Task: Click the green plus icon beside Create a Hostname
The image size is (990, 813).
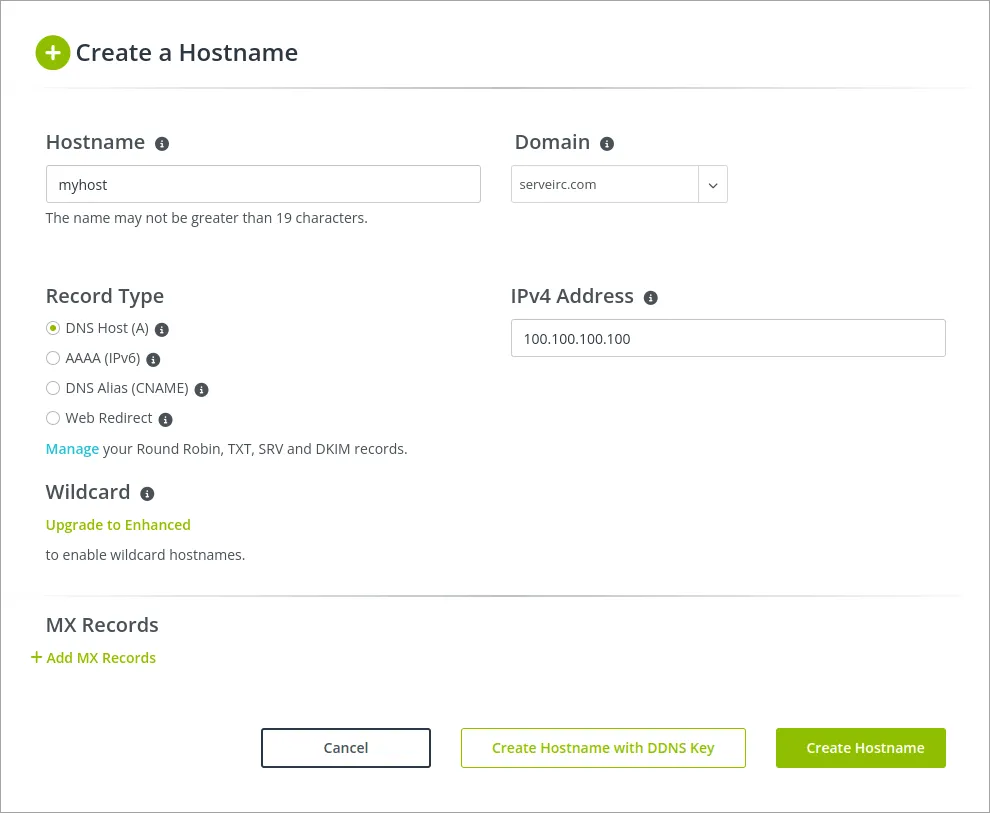Action: pyautogui.click(x=53, y=53)
